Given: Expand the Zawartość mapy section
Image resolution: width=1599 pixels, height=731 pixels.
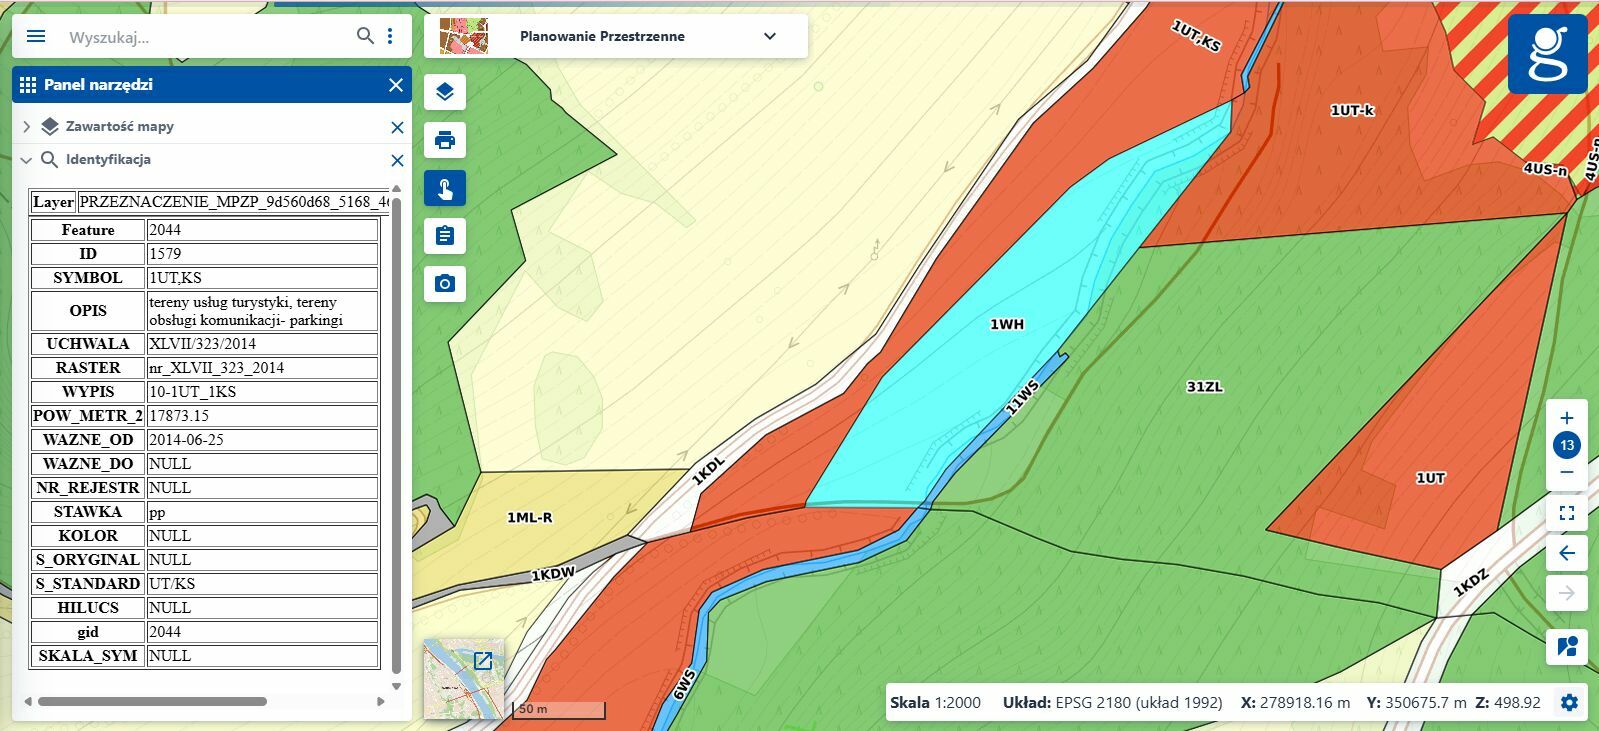Looking at the screenshot, I should pyautogui.click(x=26, y=127).
